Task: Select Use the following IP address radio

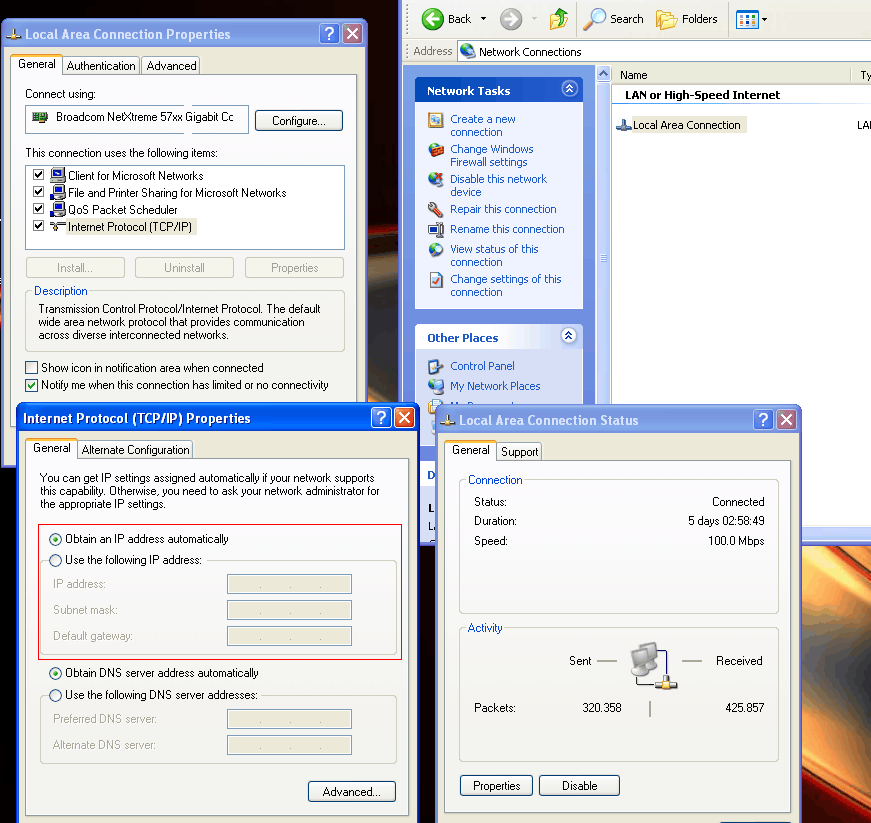Action: pyautogui.click(x=56, y=560)
